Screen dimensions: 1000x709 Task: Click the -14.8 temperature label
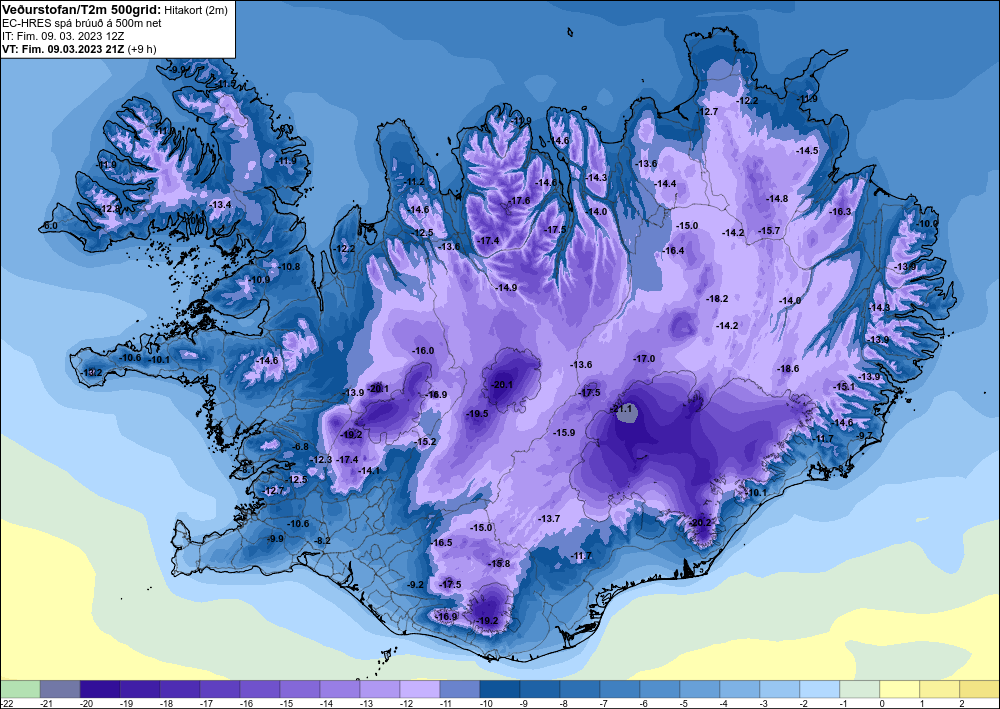click(x=777, y=199)
